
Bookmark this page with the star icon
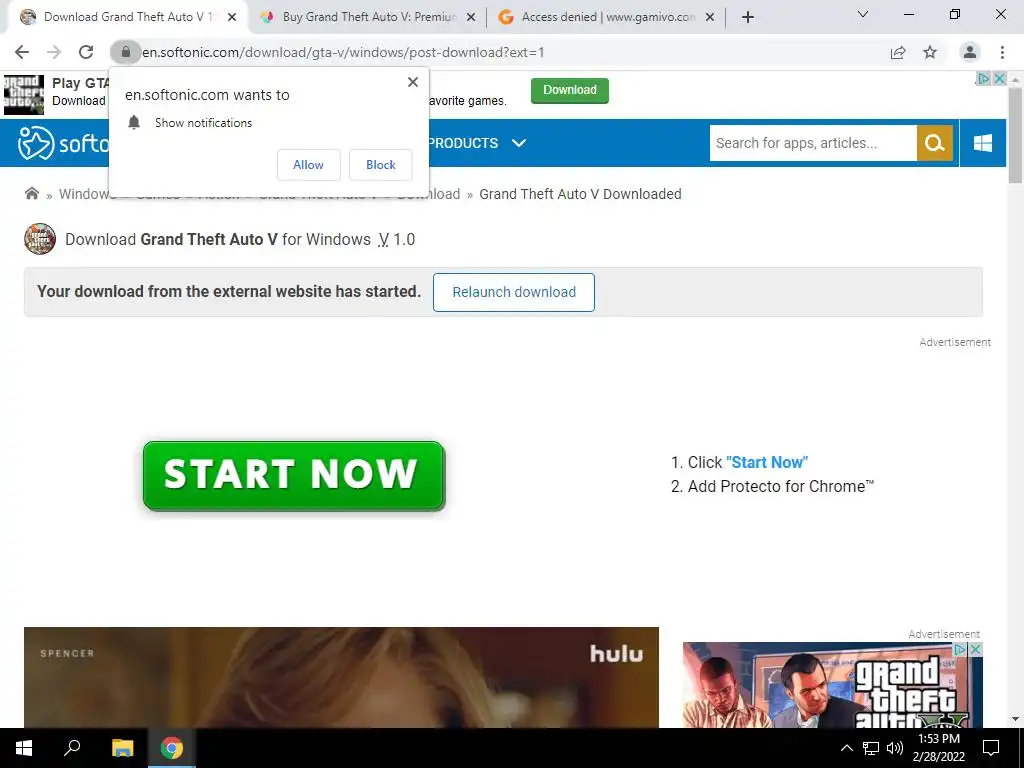coord(930,52)
